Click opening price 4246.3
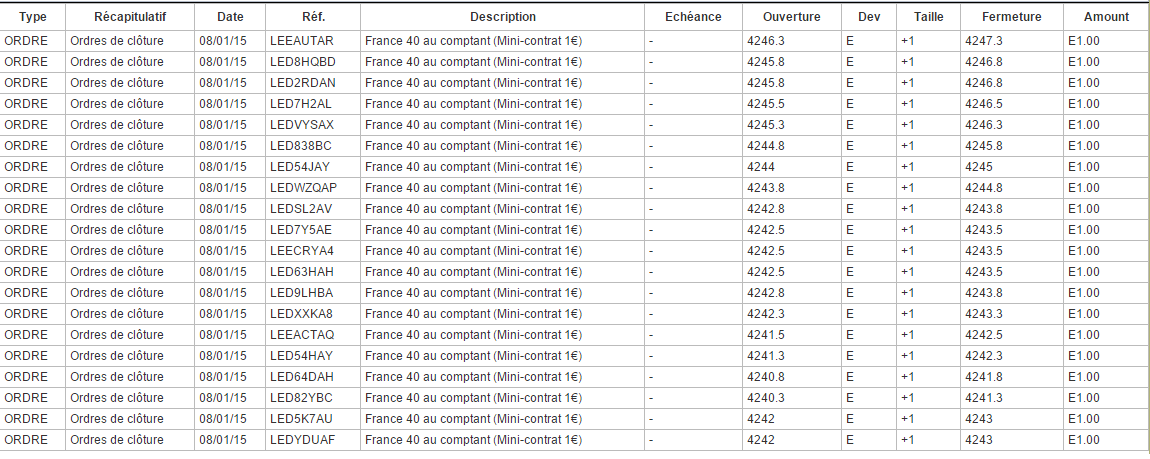Screen dimensions: 1150x459 pos(766,41)
